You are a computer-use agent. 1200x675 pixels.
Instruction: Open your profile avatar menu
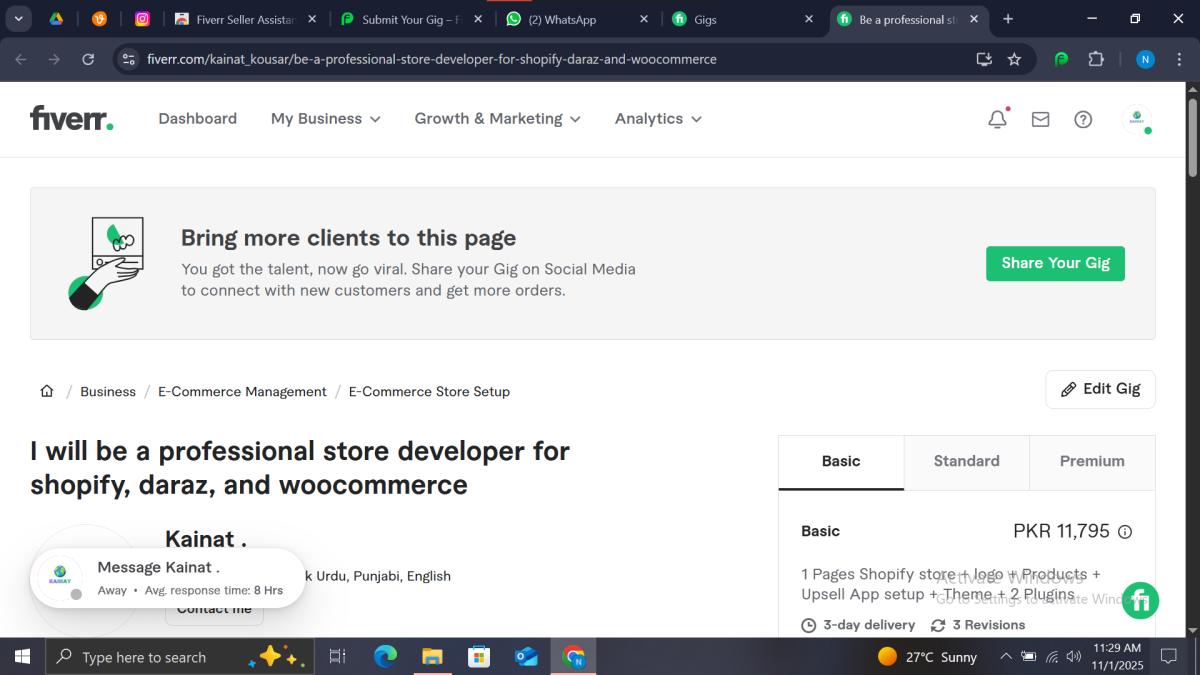(1137, 119)
